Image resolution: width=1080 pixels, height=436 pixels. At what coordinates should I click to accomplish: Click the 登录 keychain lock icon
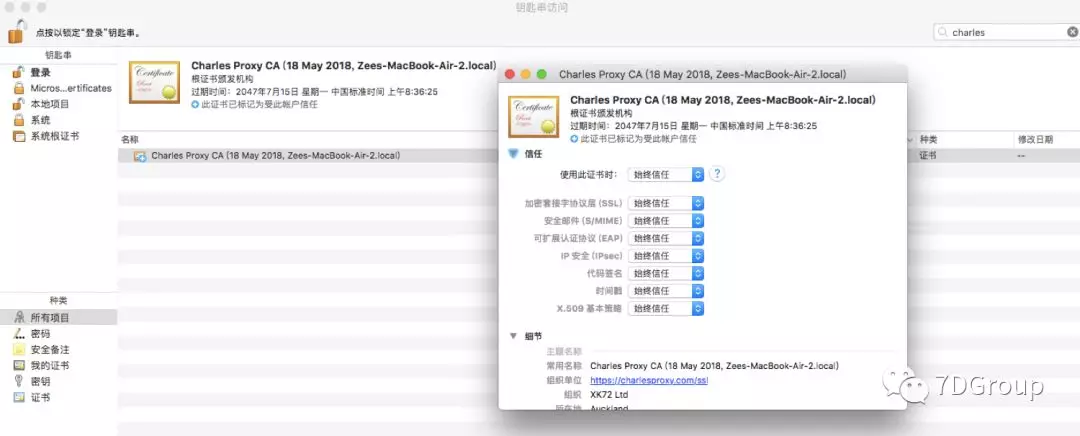19,72
